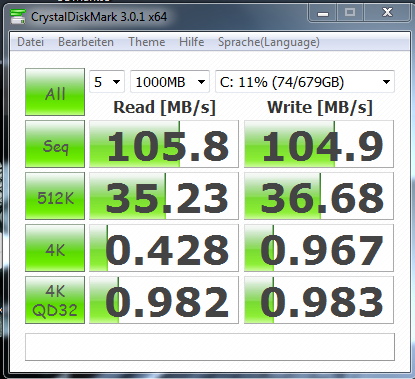Open the Datei menu

tap(30, 42)
